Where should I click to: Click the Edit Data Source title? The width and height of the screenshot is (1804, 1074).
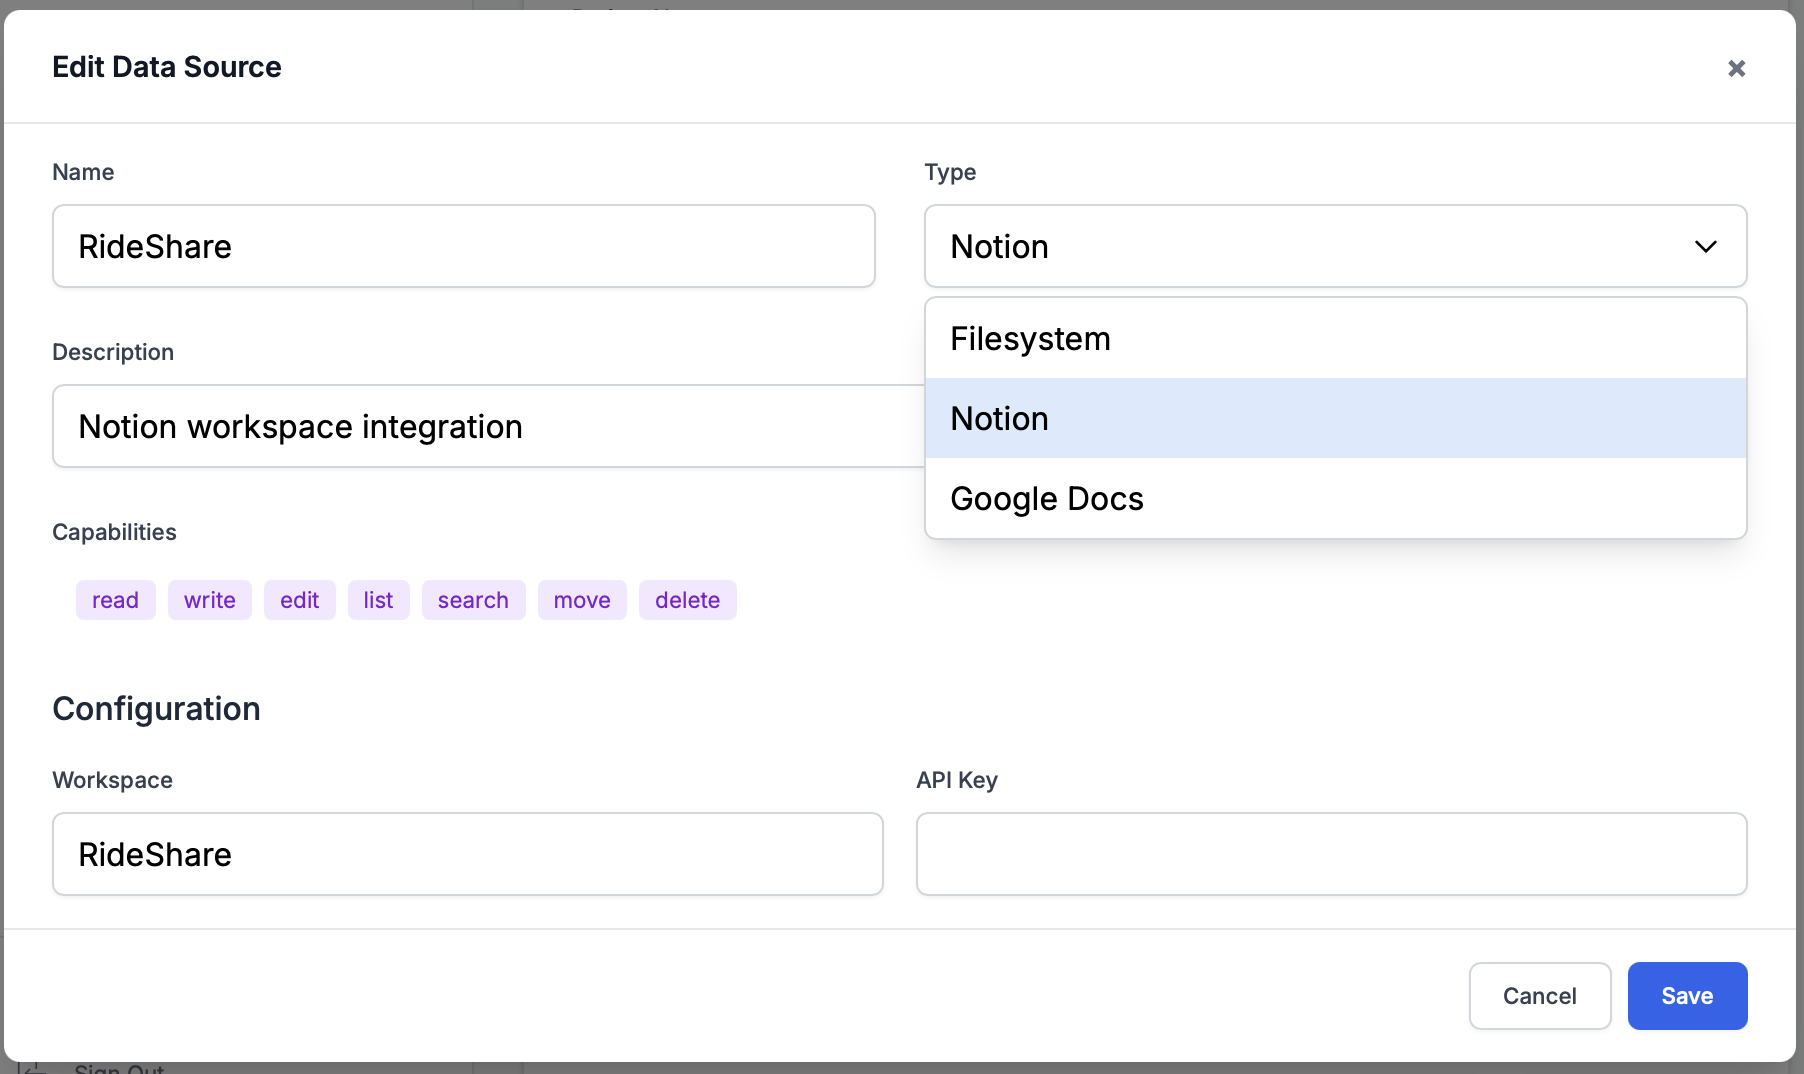point(167,67)
